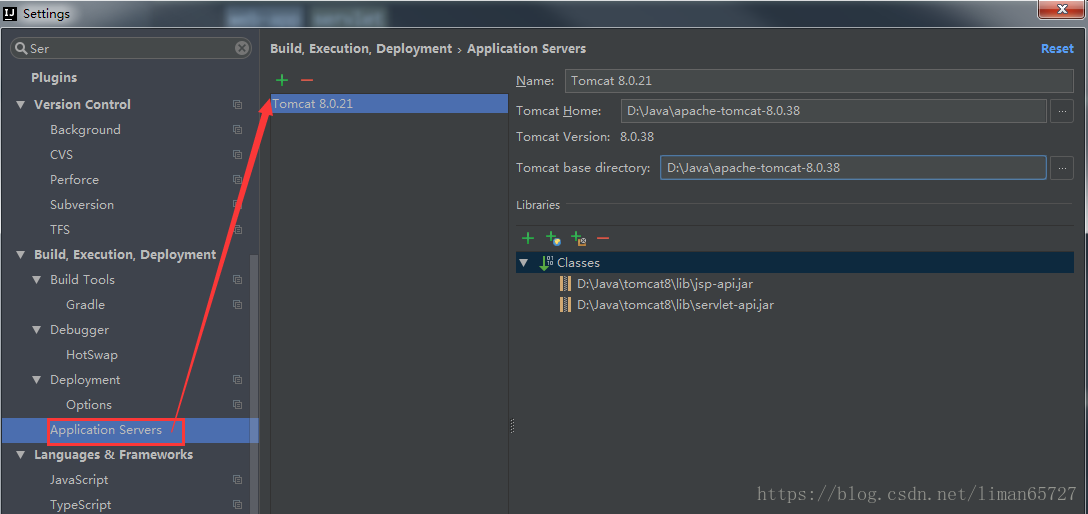Viewport: 1088px width, 514px height.
Task: Open the Plugins settings page
Action: pos(54,78)
